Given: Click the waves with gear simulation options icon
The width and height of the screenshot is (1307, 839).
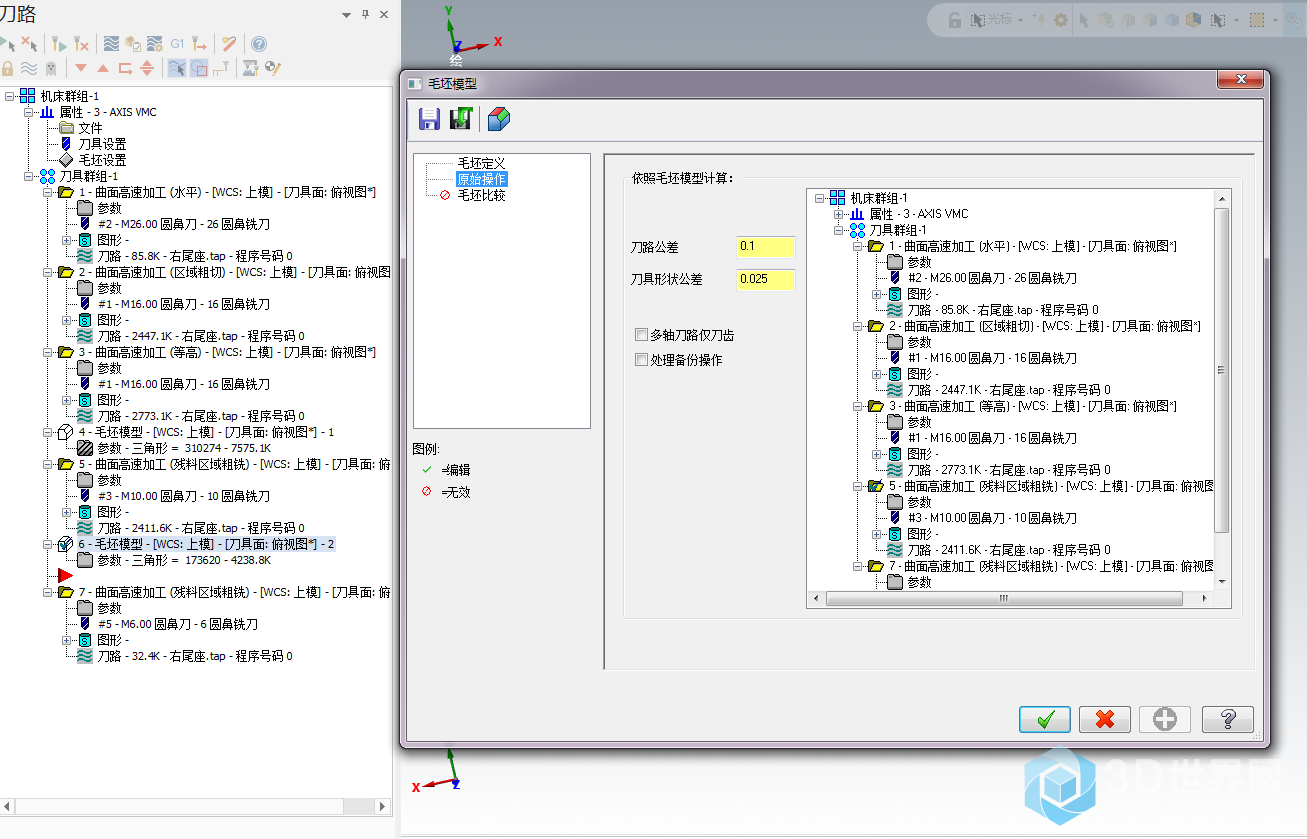Looking at the screenshot, I should coord(155,44).
